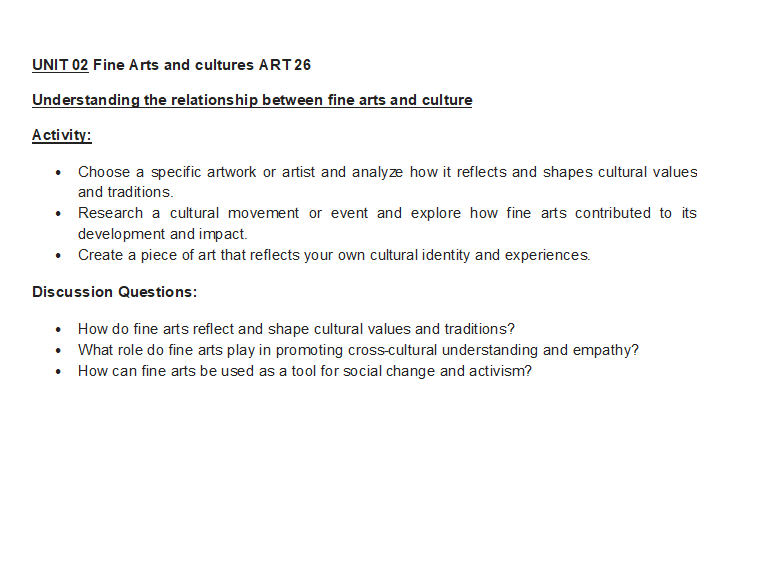
Task: Click the bullet before "How can fine arts be used"
Action: [x=59, y=372]
